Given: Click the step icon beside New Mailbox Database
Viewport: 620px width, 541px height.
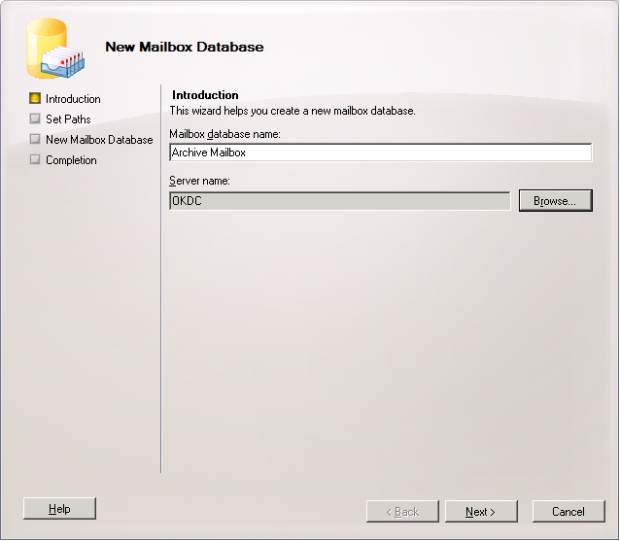Looking at the screenshot, I should point(35,139).
